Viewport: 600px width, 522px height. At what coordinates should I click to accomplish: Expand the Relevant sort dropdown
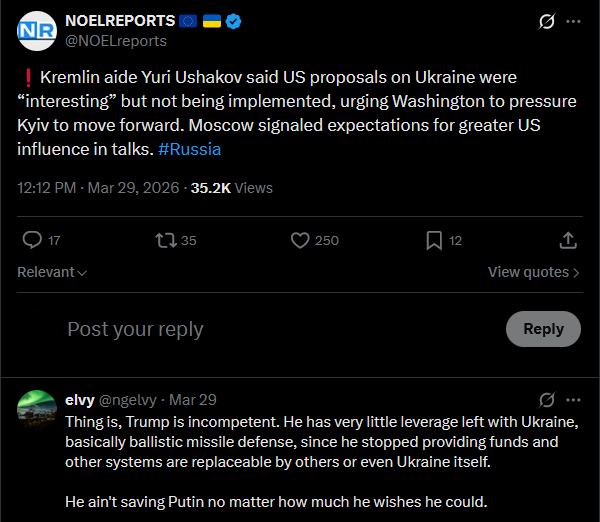click(x=52, y=272)
